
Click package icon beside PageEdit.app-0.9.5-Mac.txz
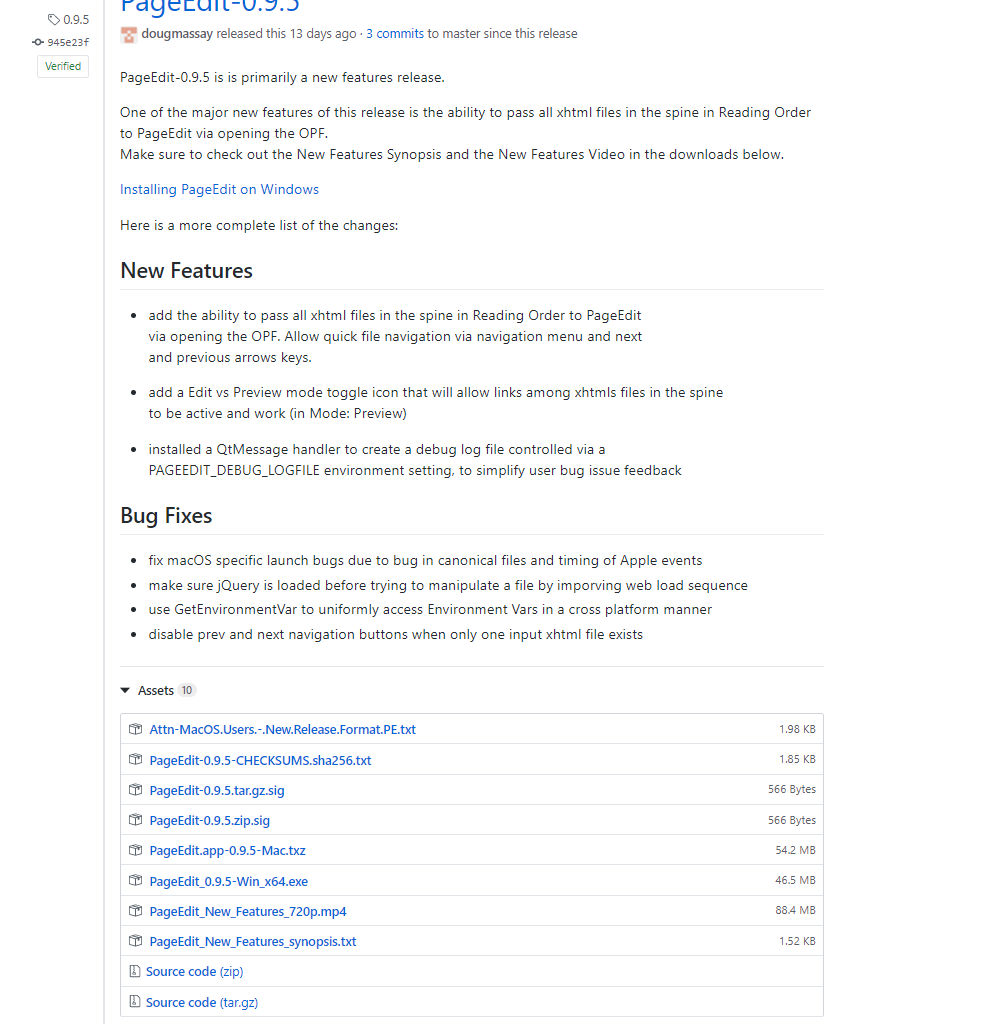135,850
